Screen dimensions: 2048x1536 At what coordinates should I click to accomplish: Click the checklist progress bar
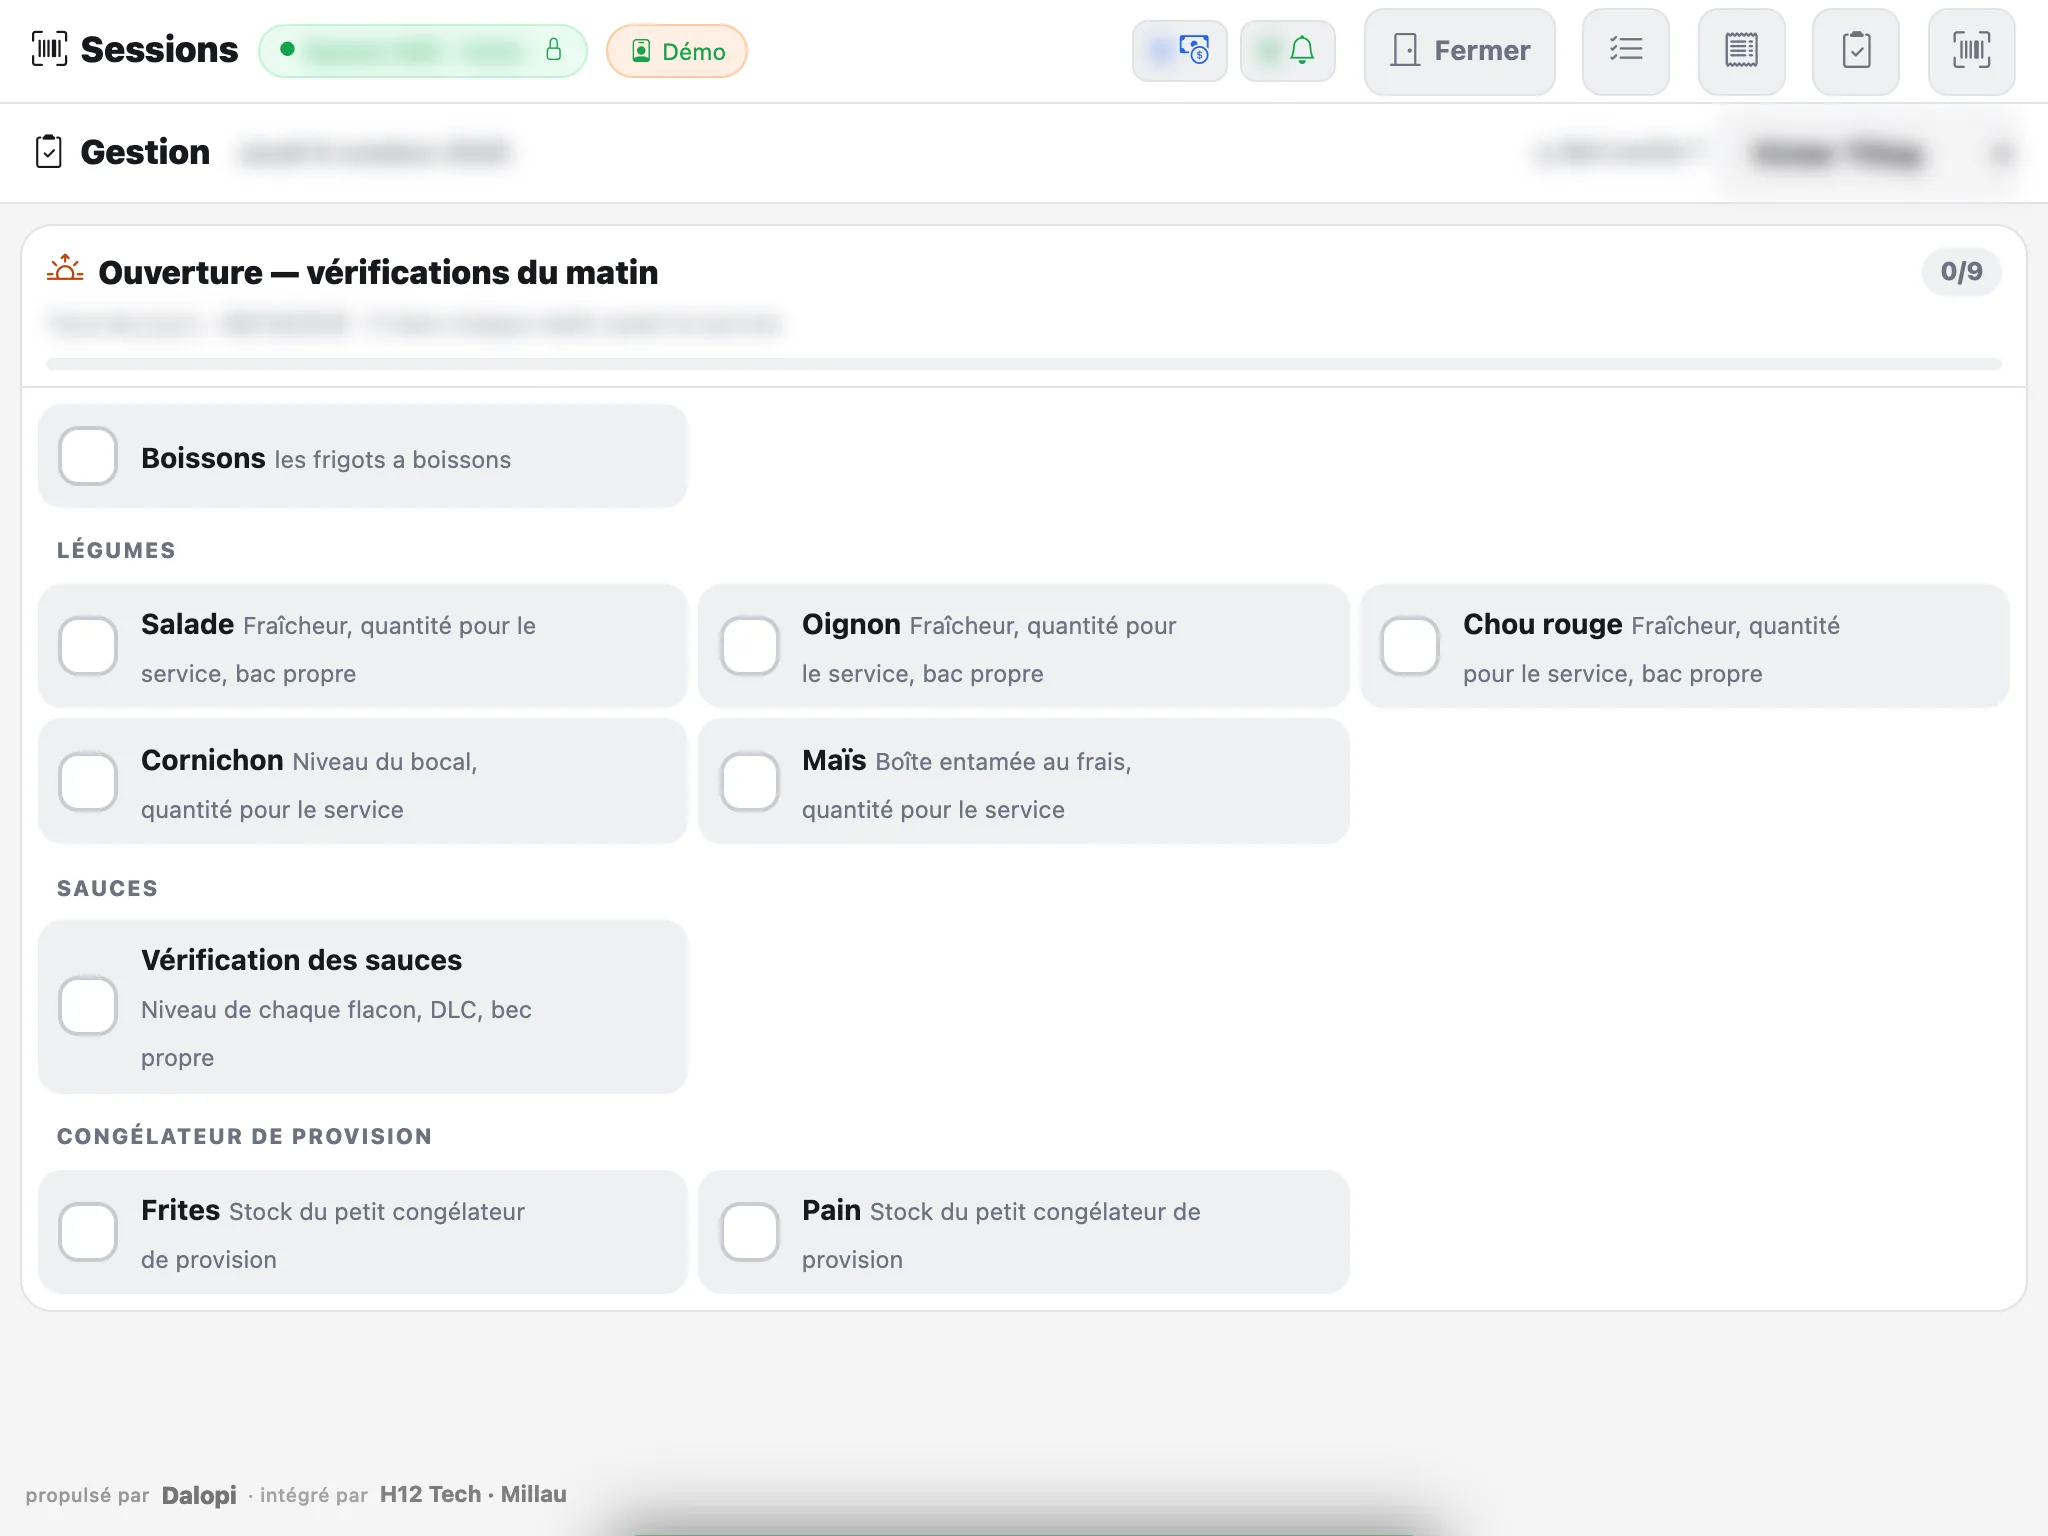[x=1024, y=364]
